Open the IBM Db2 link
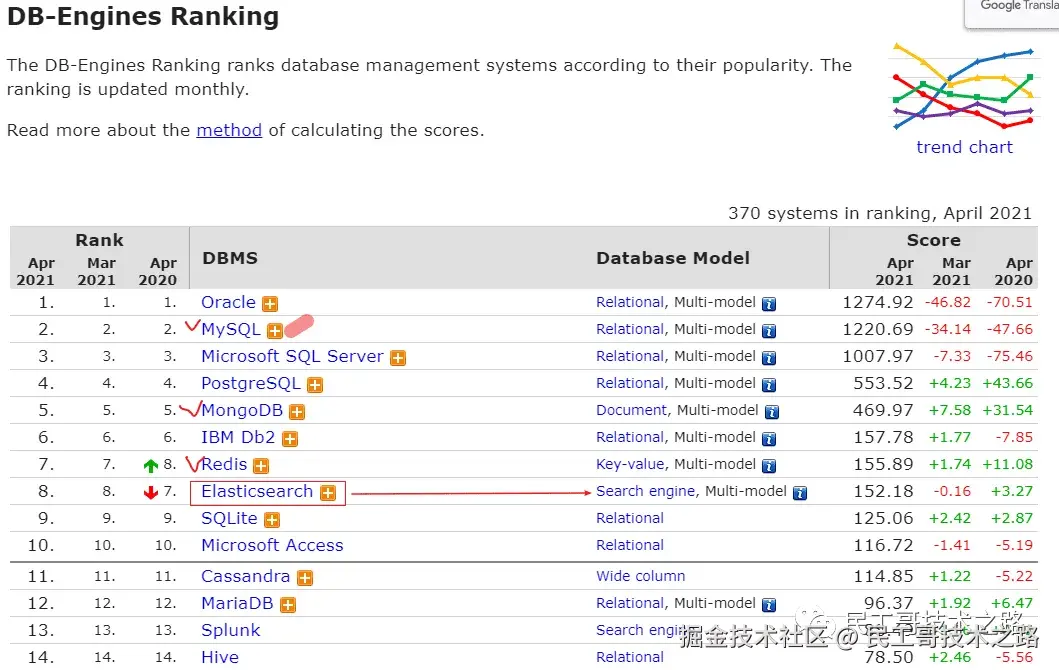The image size is (1059, 670). 238,437
